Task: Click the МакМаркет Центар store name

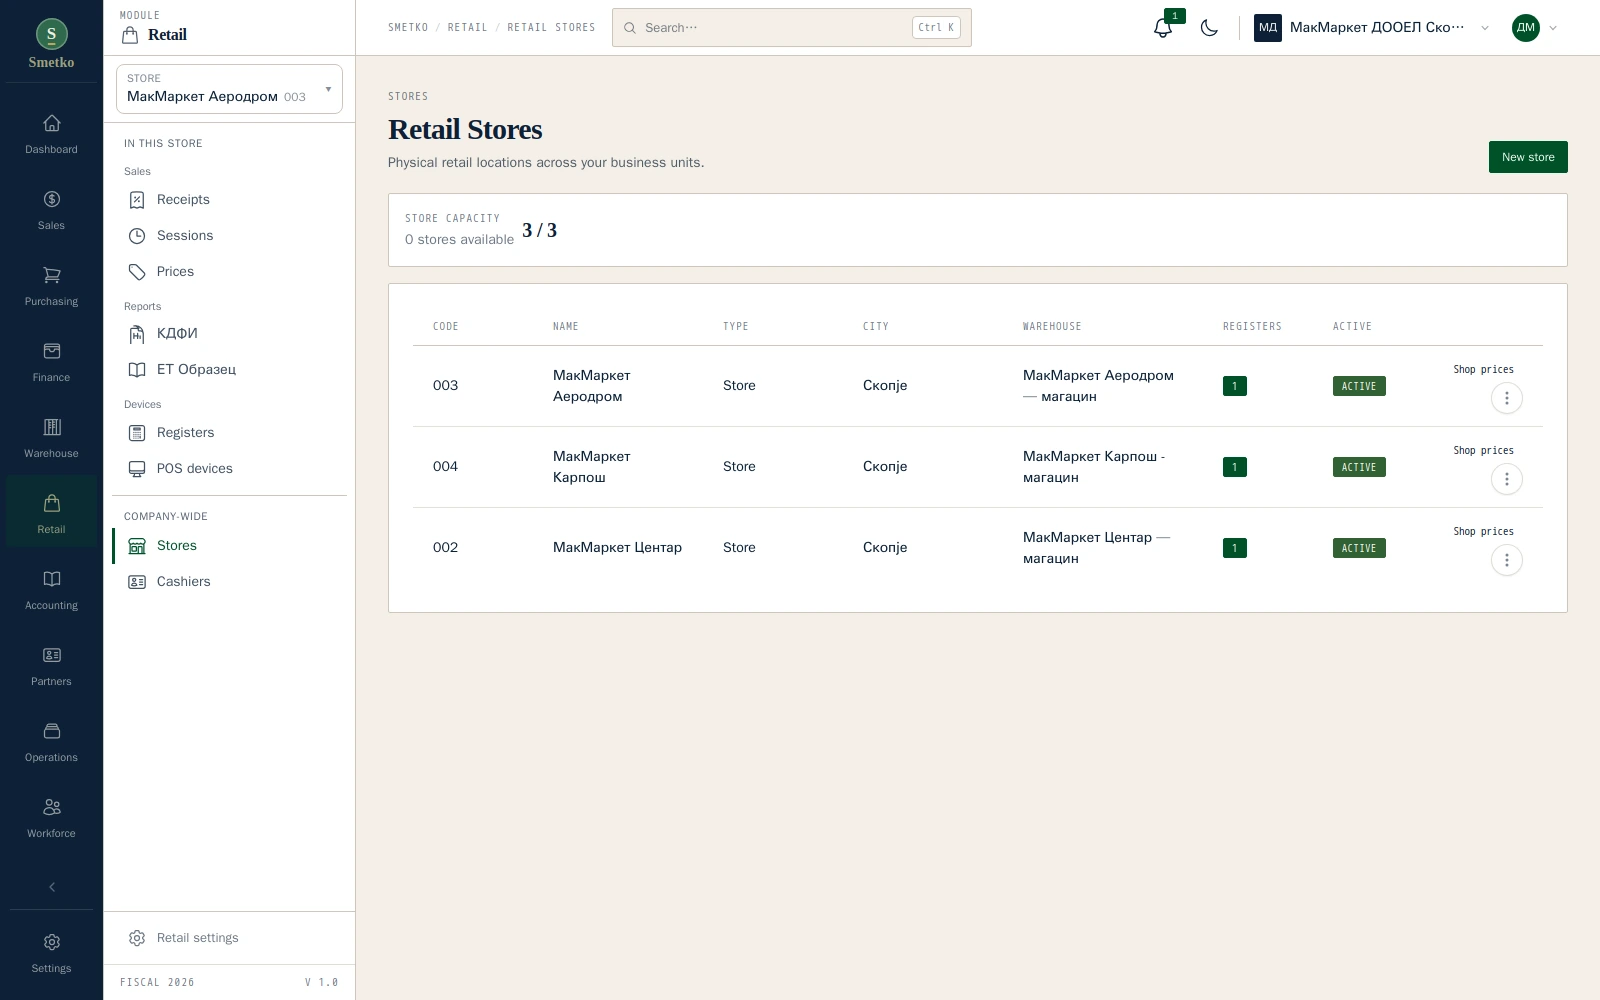Action: (x=617, y=548)
